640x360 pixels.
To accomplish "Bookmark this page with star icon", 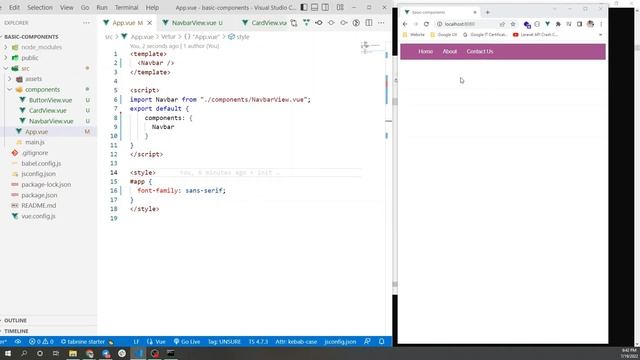I will 513,24.
